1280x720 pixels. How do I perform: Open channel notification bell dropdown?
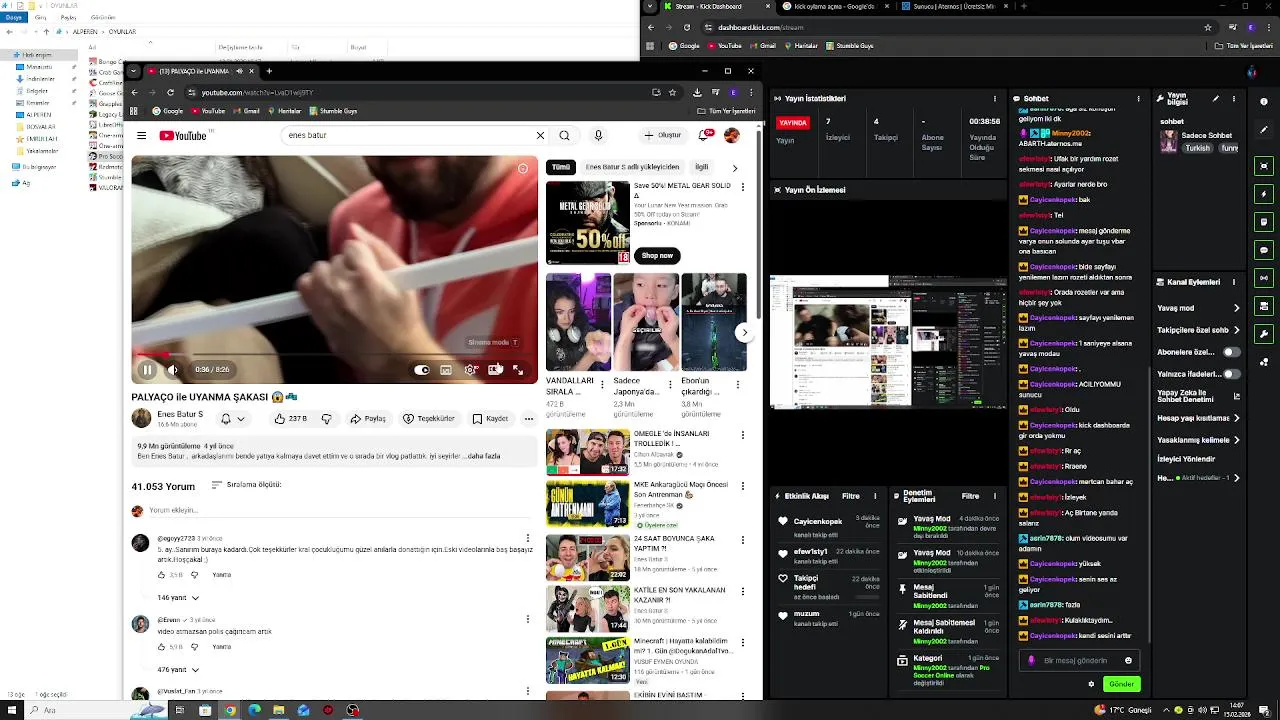coord(232,419)
